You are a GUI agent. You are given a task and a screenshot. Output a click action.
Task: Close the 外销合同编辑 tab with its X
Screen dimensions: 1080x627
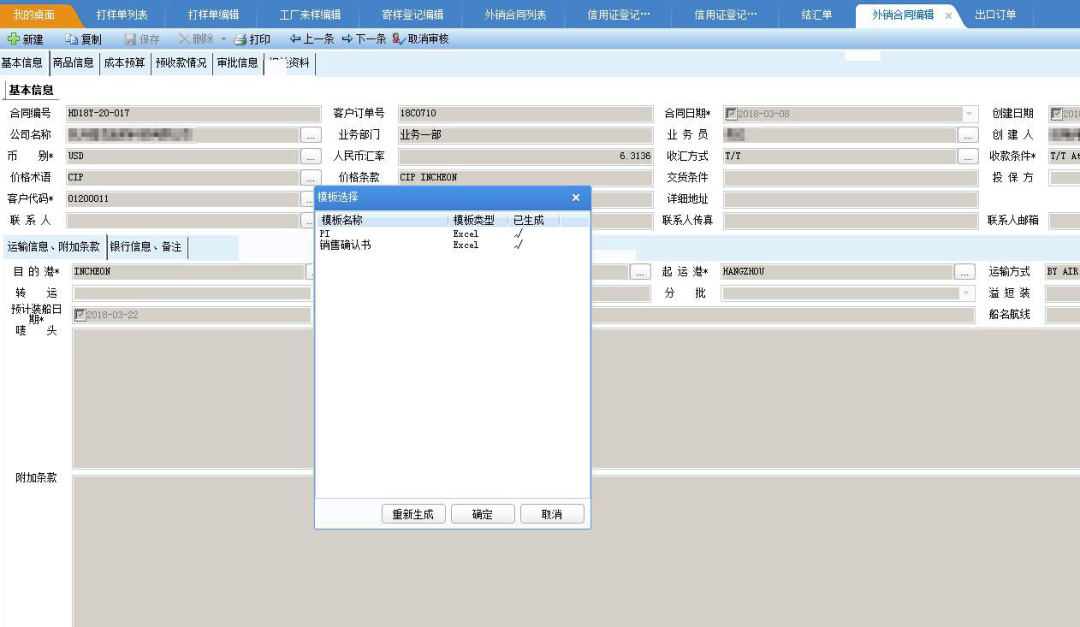948,16
